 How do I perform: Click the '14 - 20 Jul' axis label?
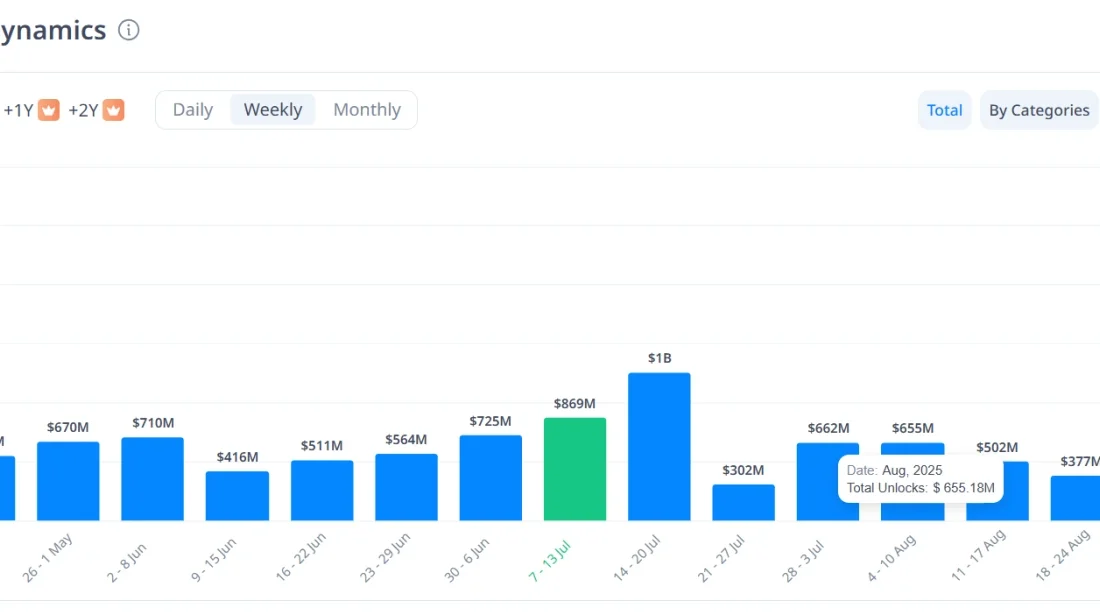click(636, 558)
